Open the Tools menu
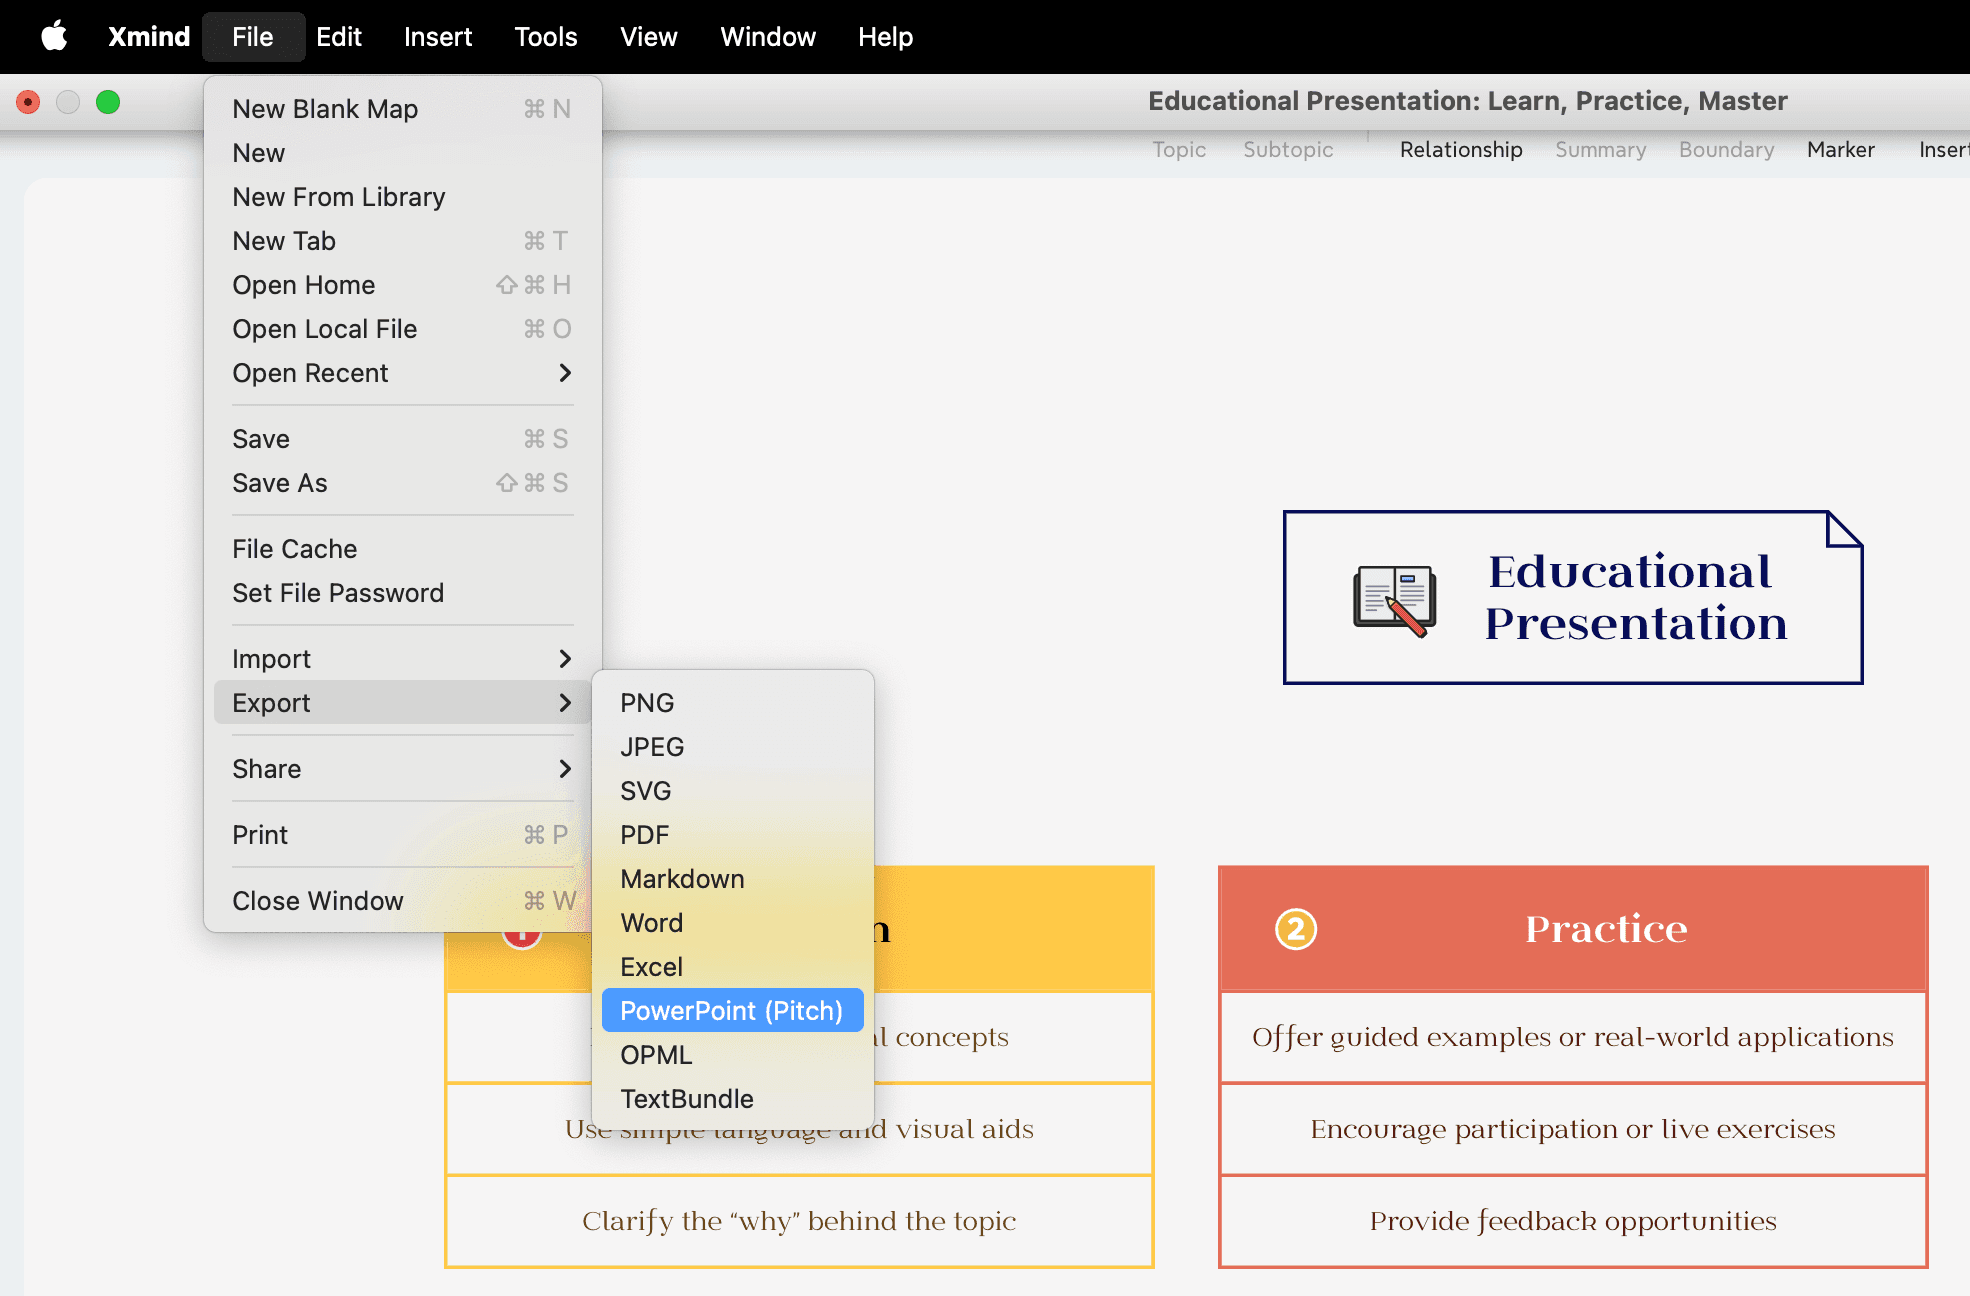The image size is (1970, 1296). click(x=546, y=36)
